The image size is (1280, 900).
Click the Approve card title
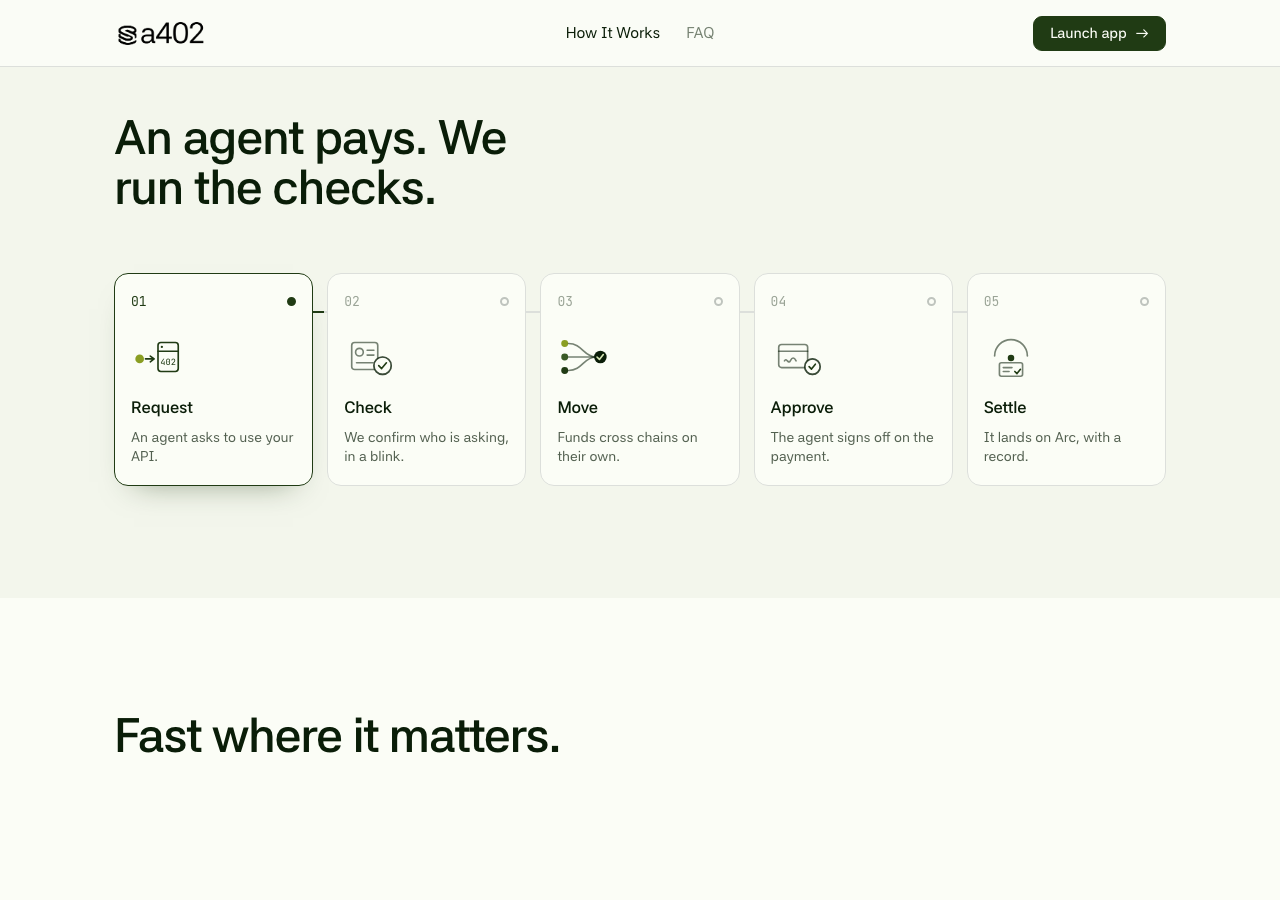[x=802, y=408]
